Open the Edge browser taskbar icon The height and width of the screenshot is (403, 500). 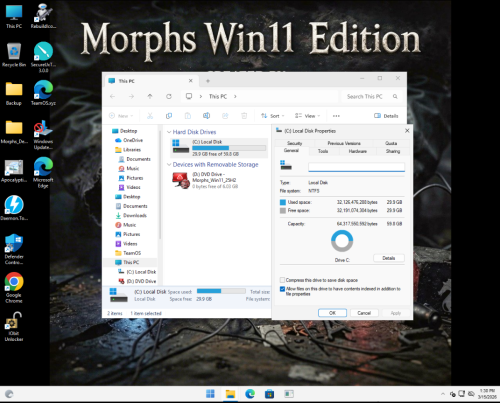pos(250,394)
